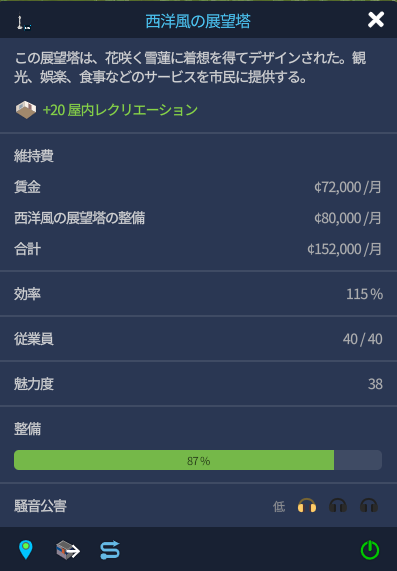Viewport: 397px width, 571px height.
Task: Click the blue location pin icon
Action: (x=25, y=550)
